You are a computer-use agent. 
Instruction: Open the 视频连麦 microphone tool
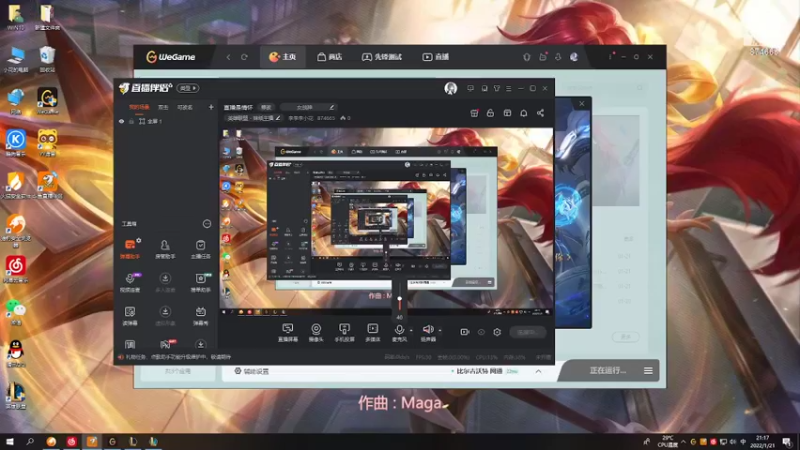pos(130,282)
